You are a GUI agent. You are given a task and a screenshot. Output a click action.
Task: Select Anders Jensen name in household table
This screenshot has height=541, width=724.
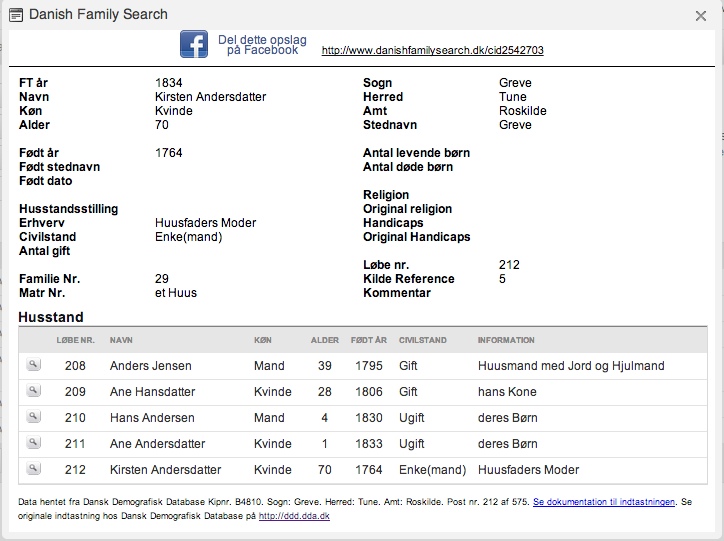click(151, 366)
